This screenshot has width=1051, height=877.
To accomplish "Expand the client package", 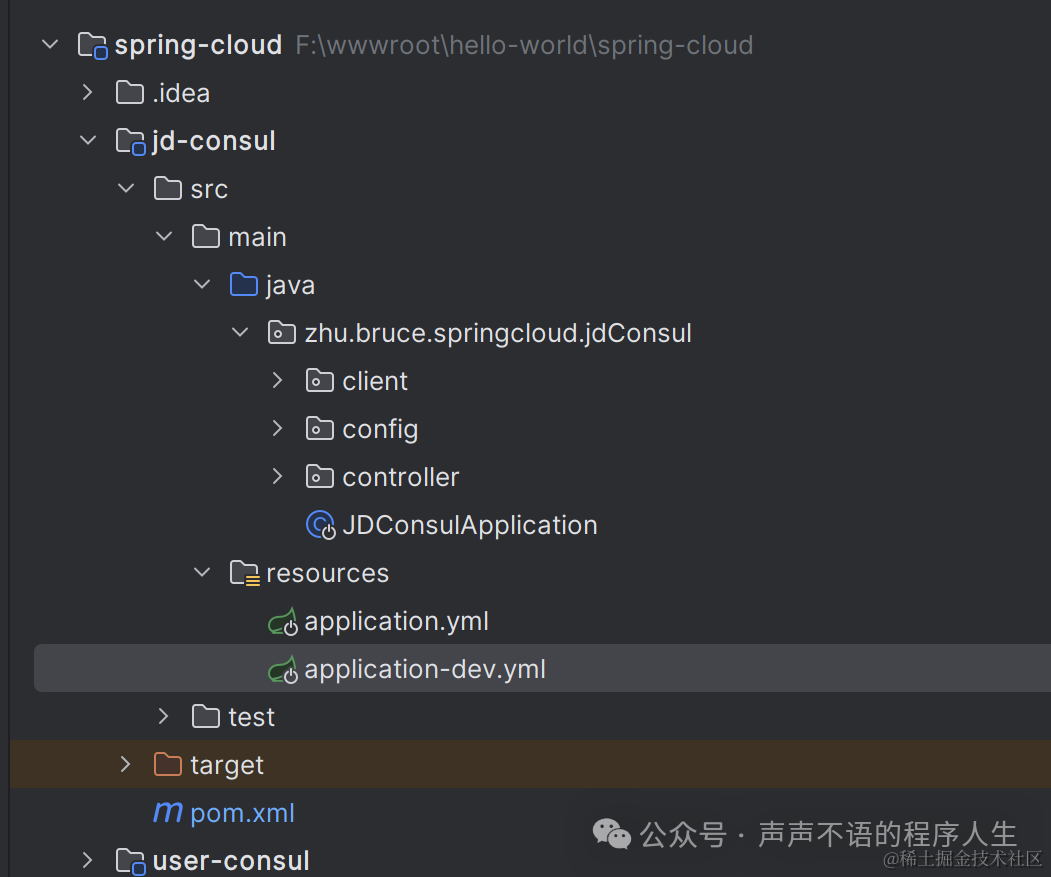I will point(277,380).
